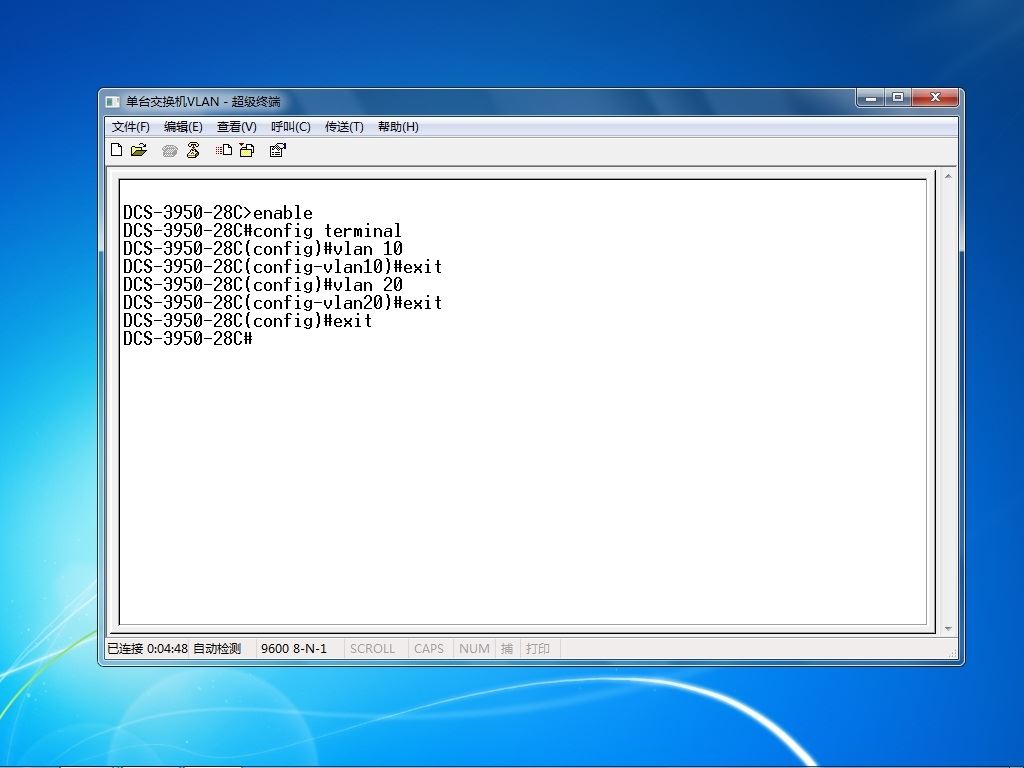
Task: Open the 文件(F) menu
Action: point(131,127)
